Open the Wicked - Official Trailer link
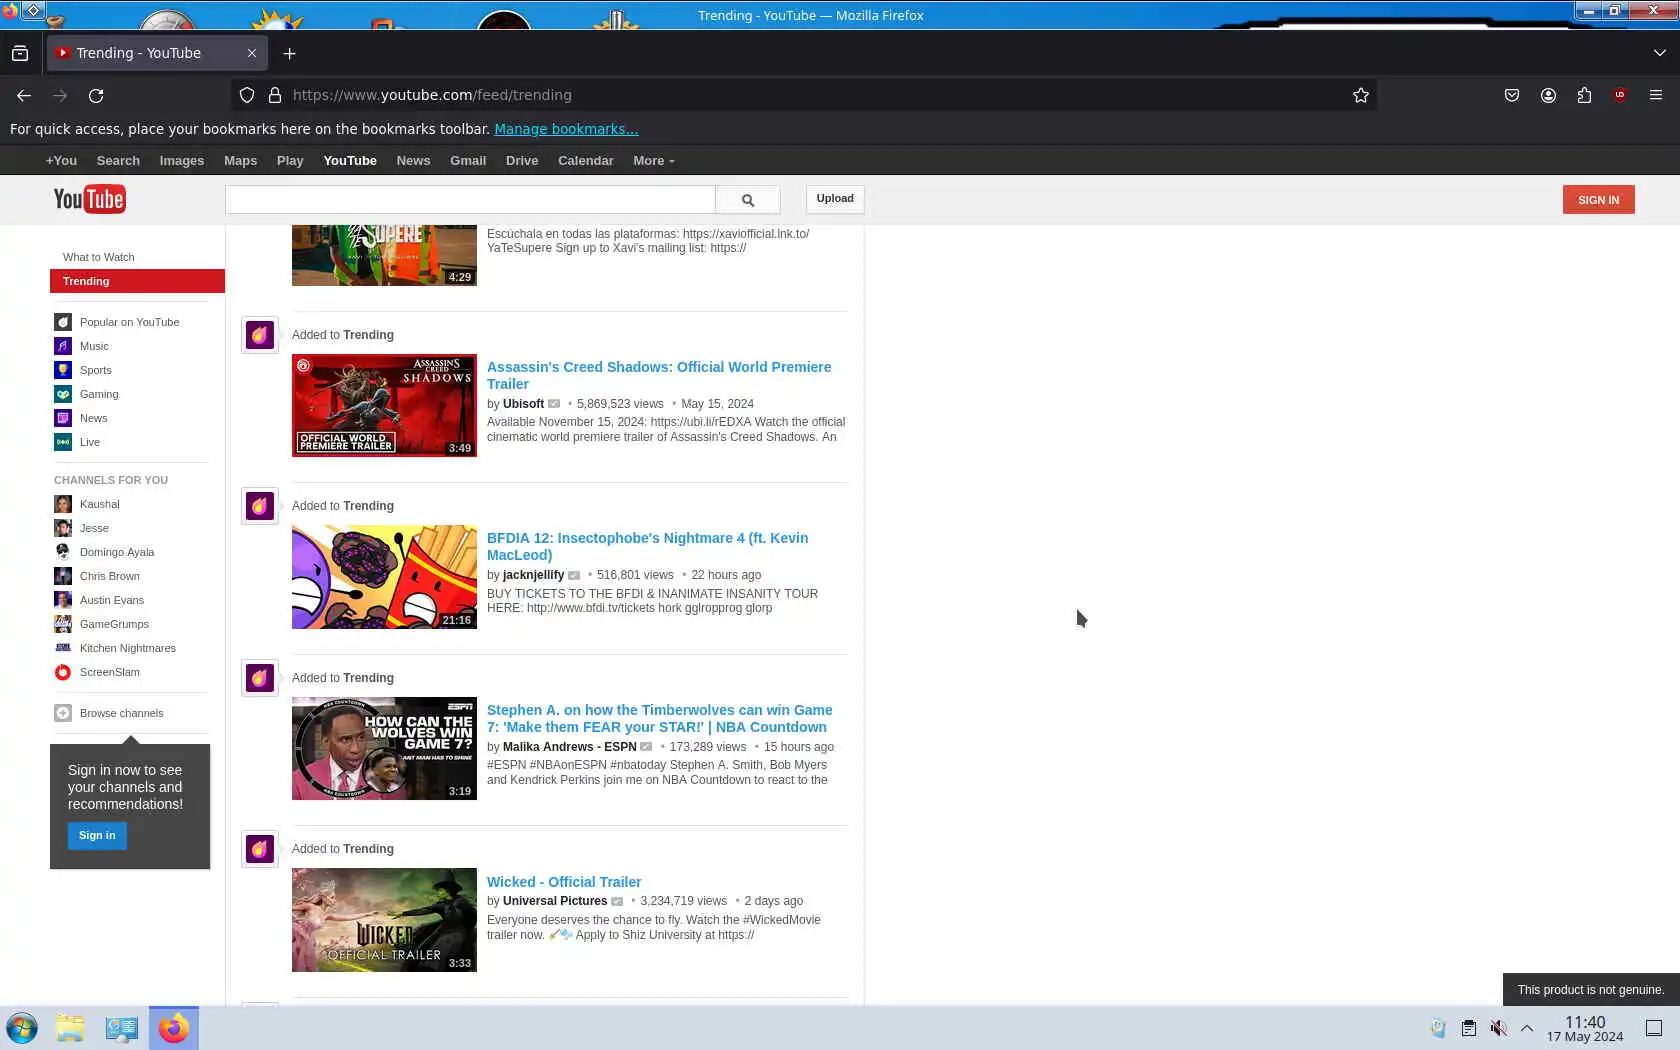 tap(564, 882)
